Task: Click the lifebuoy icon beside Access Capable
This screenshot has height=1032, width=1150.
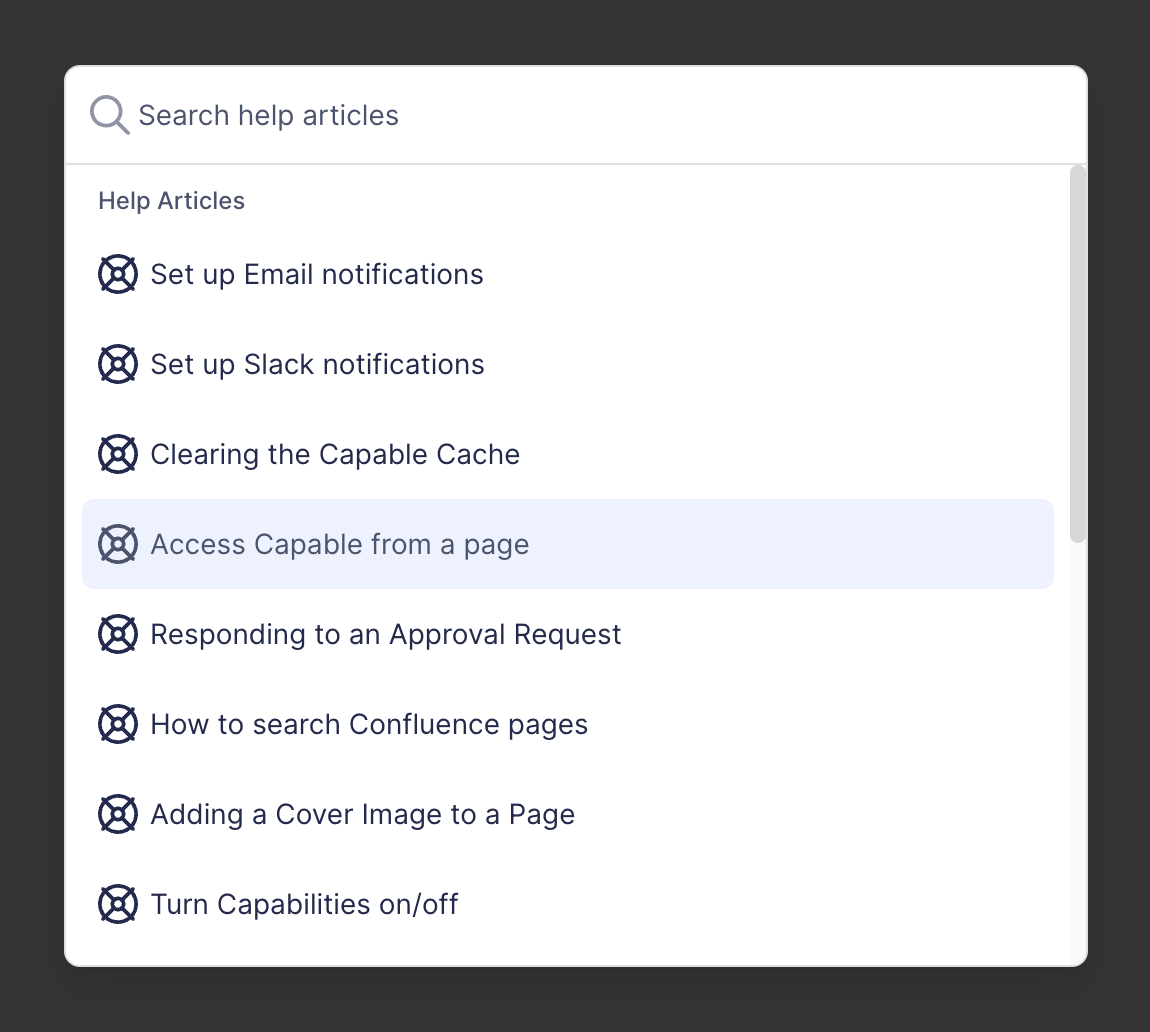Action: pyautogui.click(x=118, y=544)
